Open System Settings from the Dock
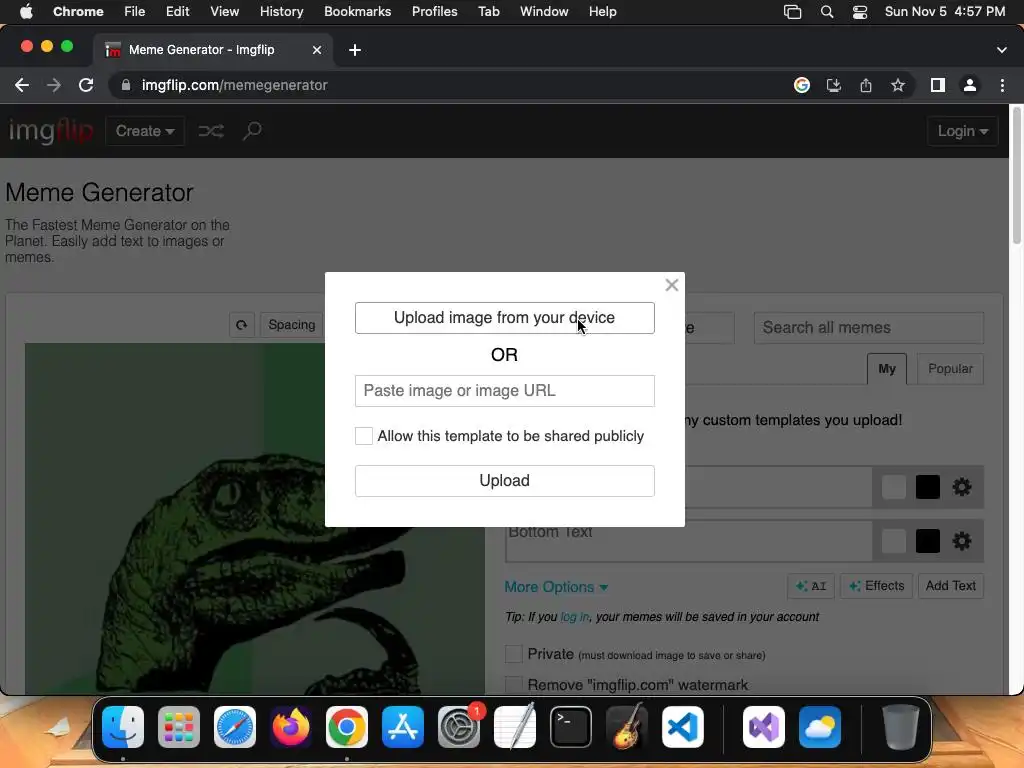Screen dimensions: 1024x768 459,727
